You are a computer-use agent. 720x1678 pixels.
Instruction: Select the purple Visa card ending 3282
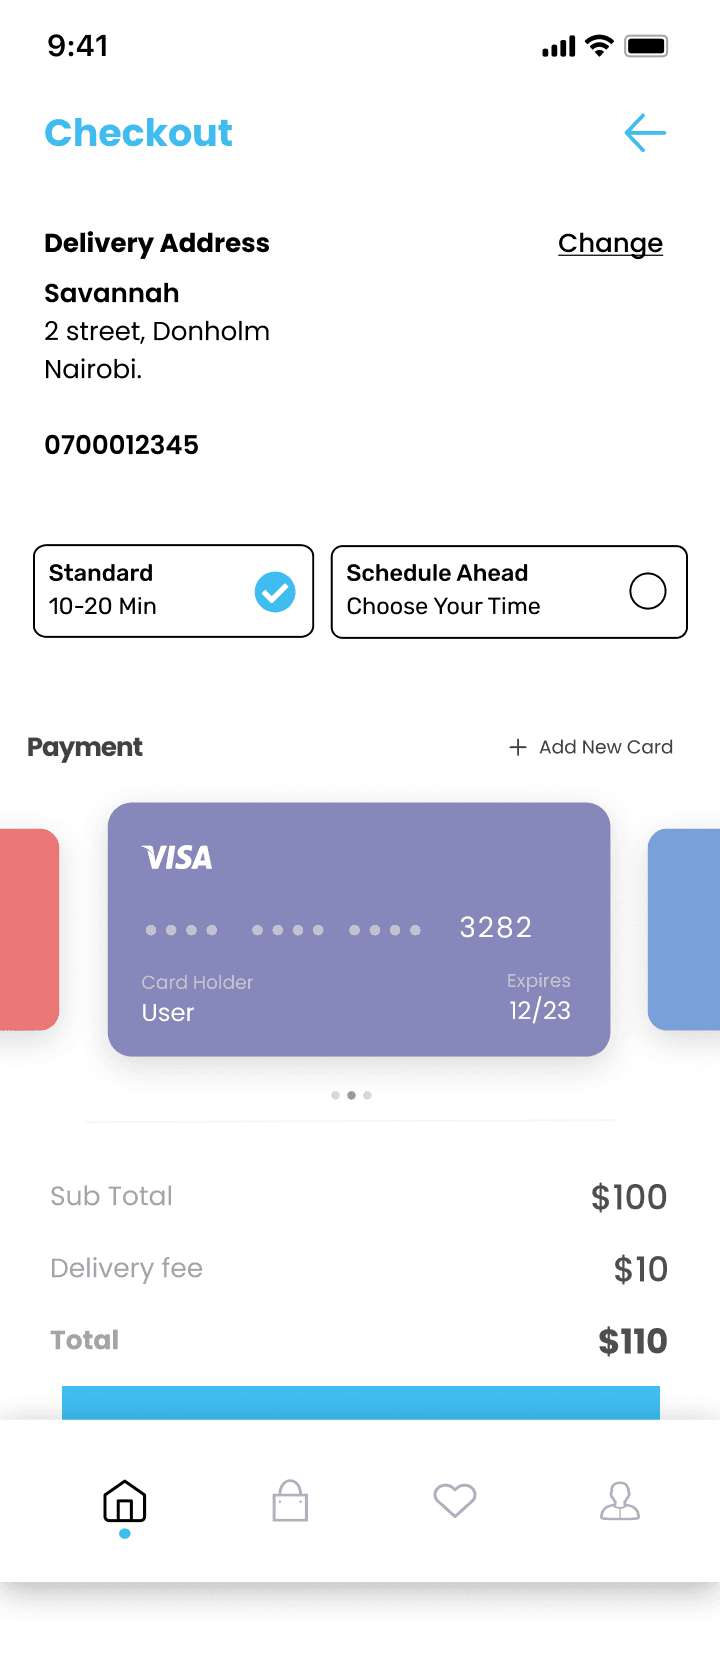359,929
